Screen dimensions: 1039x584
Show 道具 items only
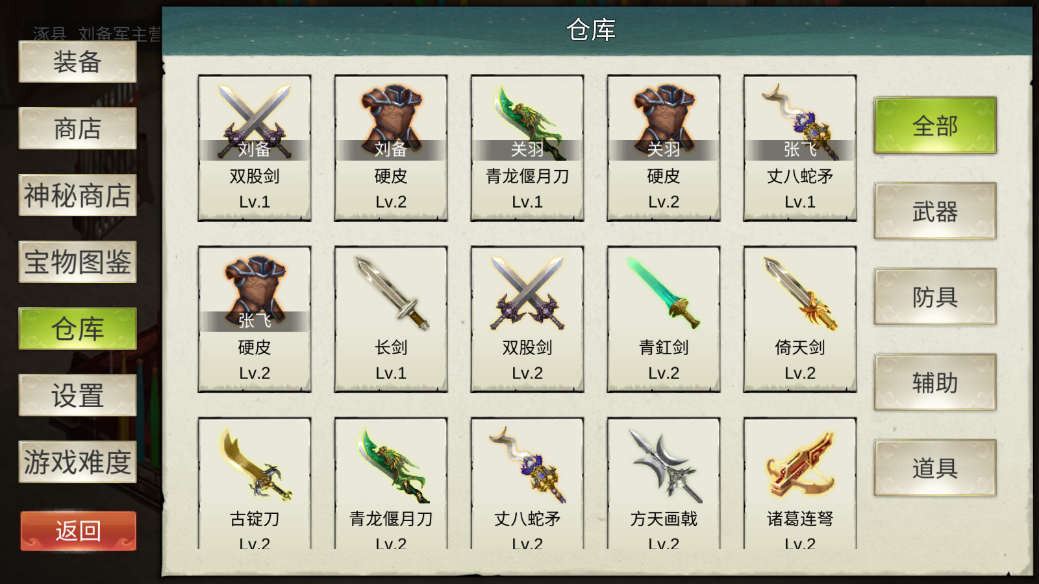pos(935,468)
